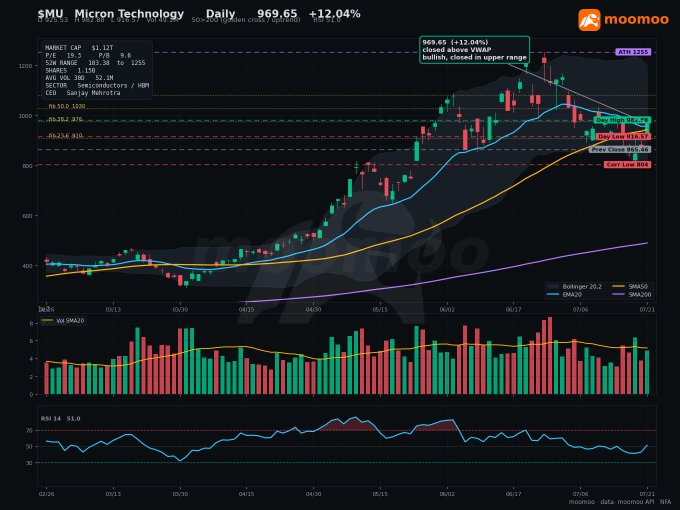The image size is (680, 510).
Task: Click the Bollinger 20,2 legend entry
Action: tap(575, 287)
